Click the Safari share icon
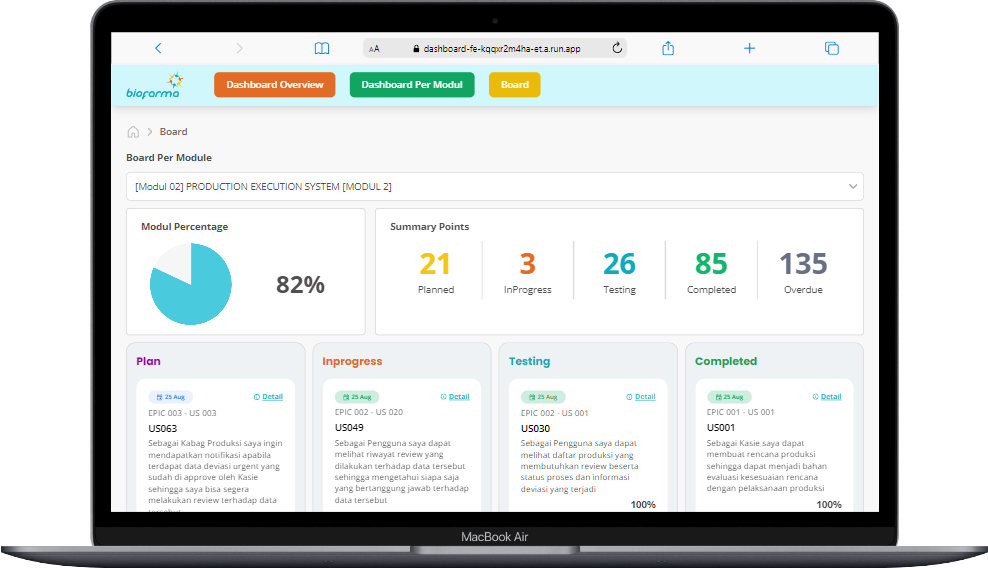 click(669, 48)
